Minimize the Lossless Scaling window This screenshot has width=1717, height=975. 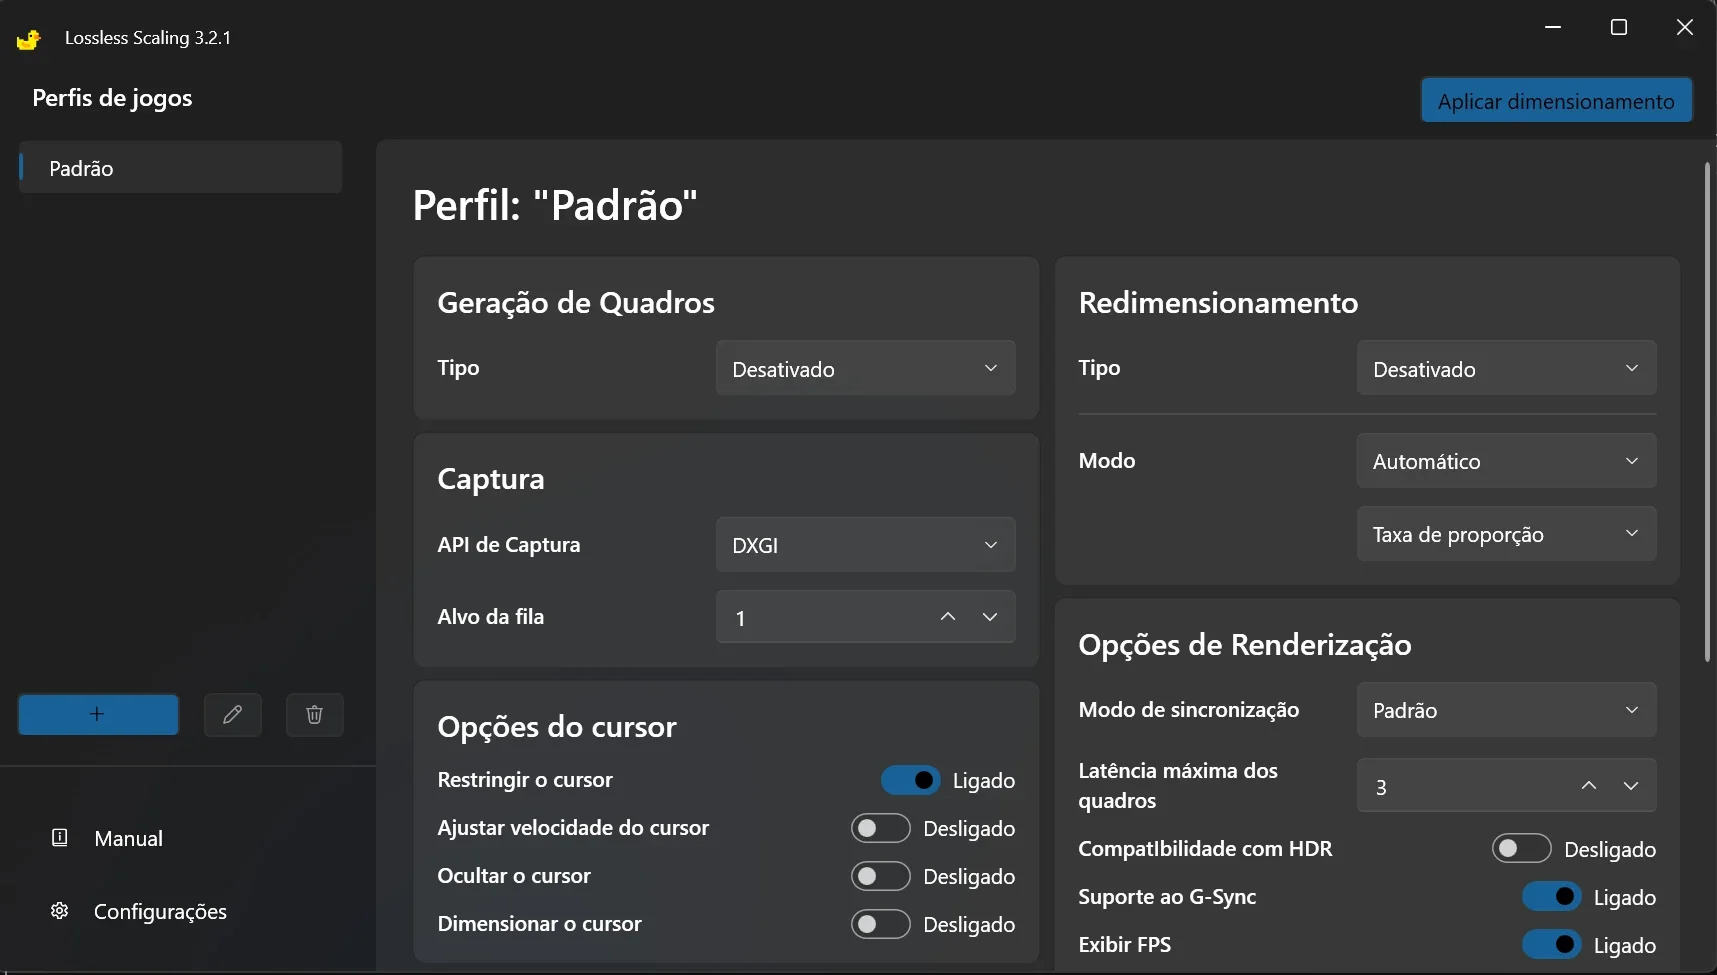[x=1553, y=28]
